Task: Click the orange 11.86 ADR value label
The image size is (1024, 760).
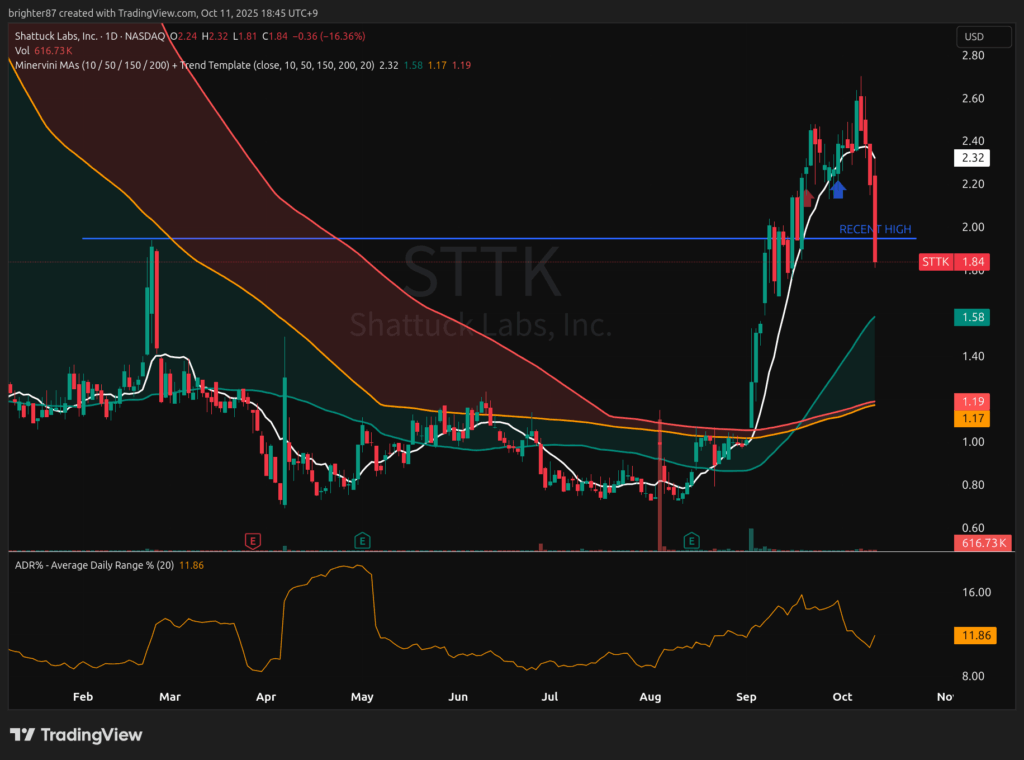Action: point(976,635)
